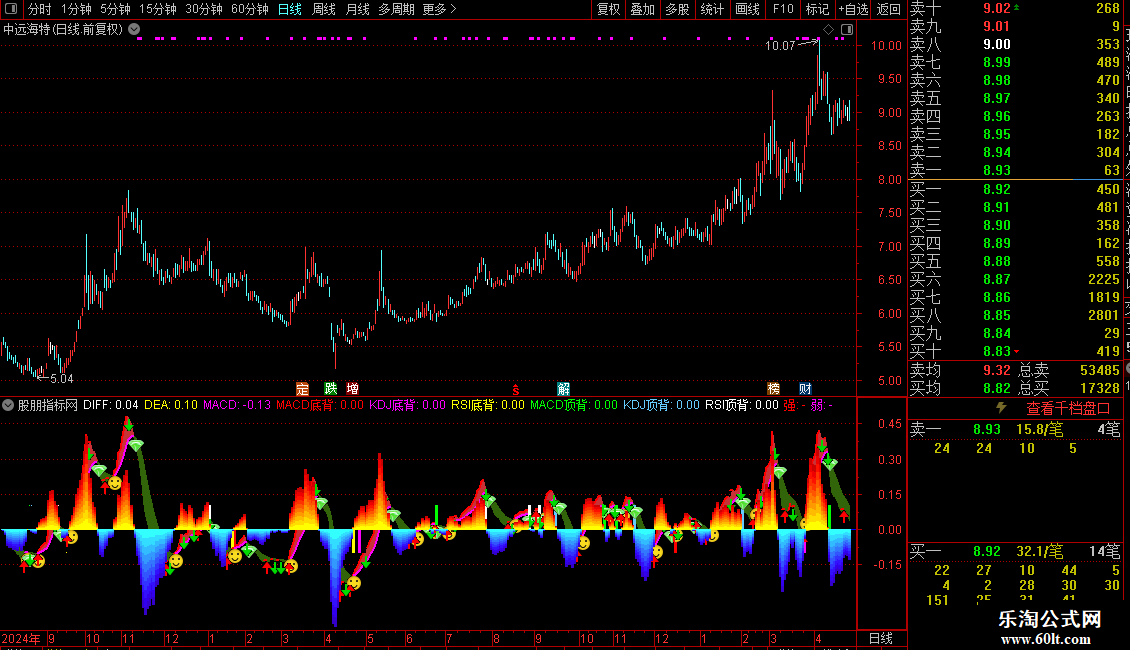This screenshot has width=1130, height=650.
Task: Click the 买六 volume 2225
Action: pyautogui.click(x=1104, y=279)
